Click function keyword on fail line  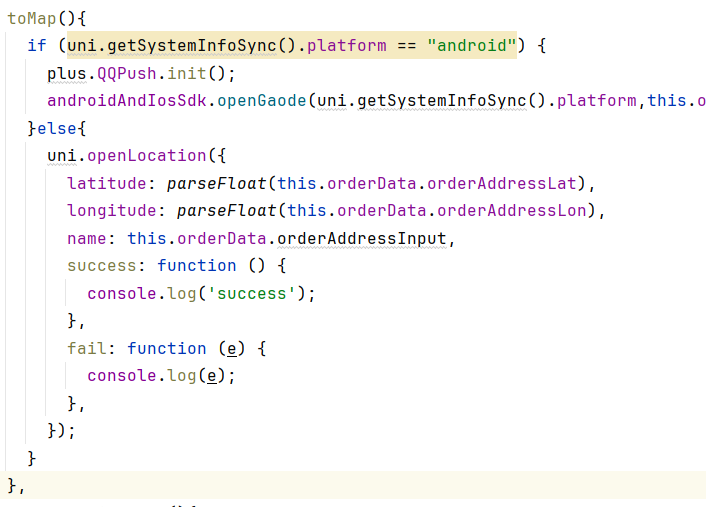[x=167, y=349]
